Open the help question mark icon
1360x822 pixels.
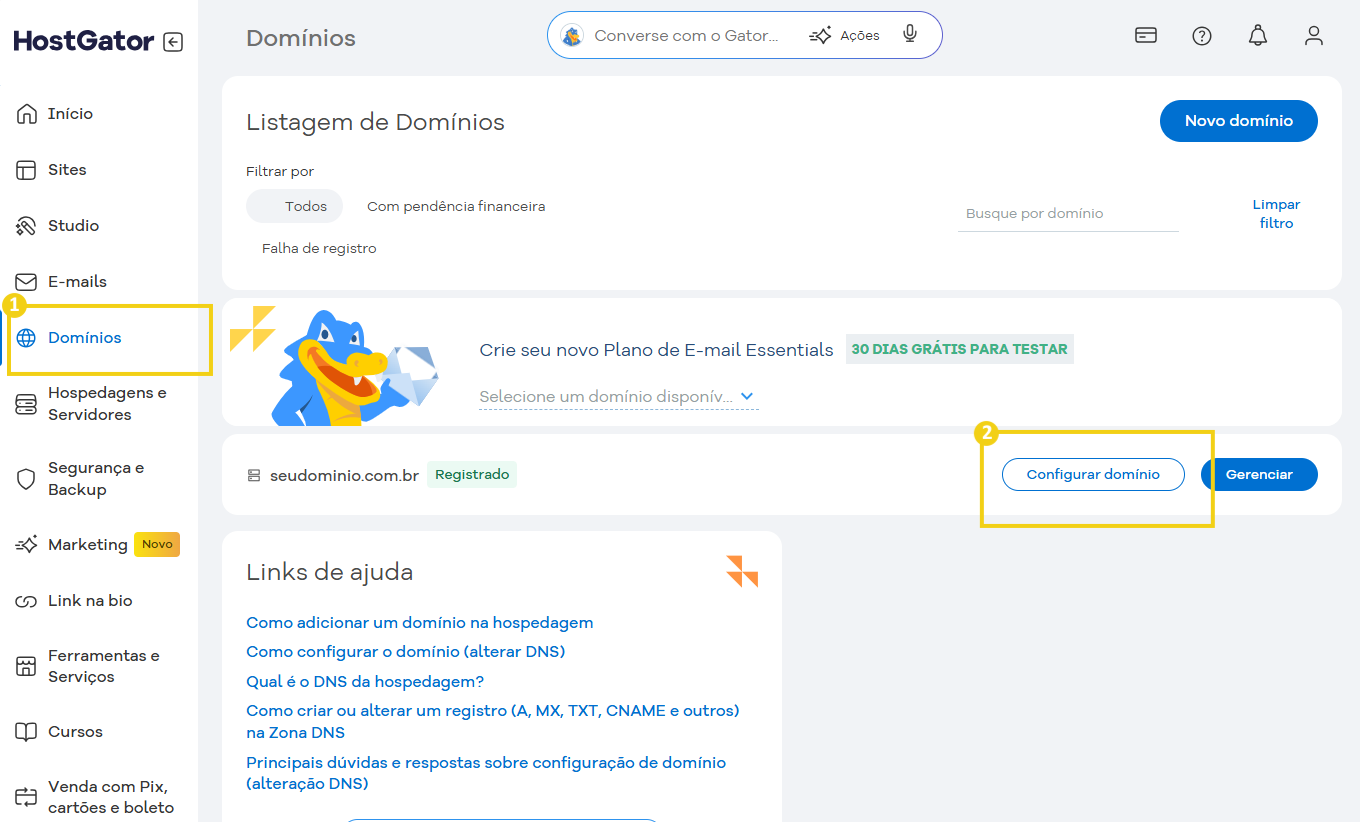click(x=1202, y=36)
